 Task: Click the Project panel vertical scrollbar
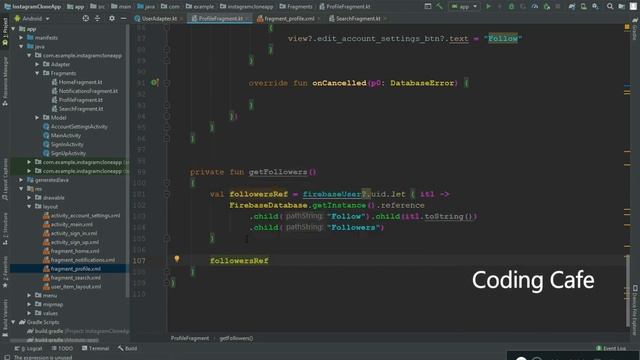128,160
